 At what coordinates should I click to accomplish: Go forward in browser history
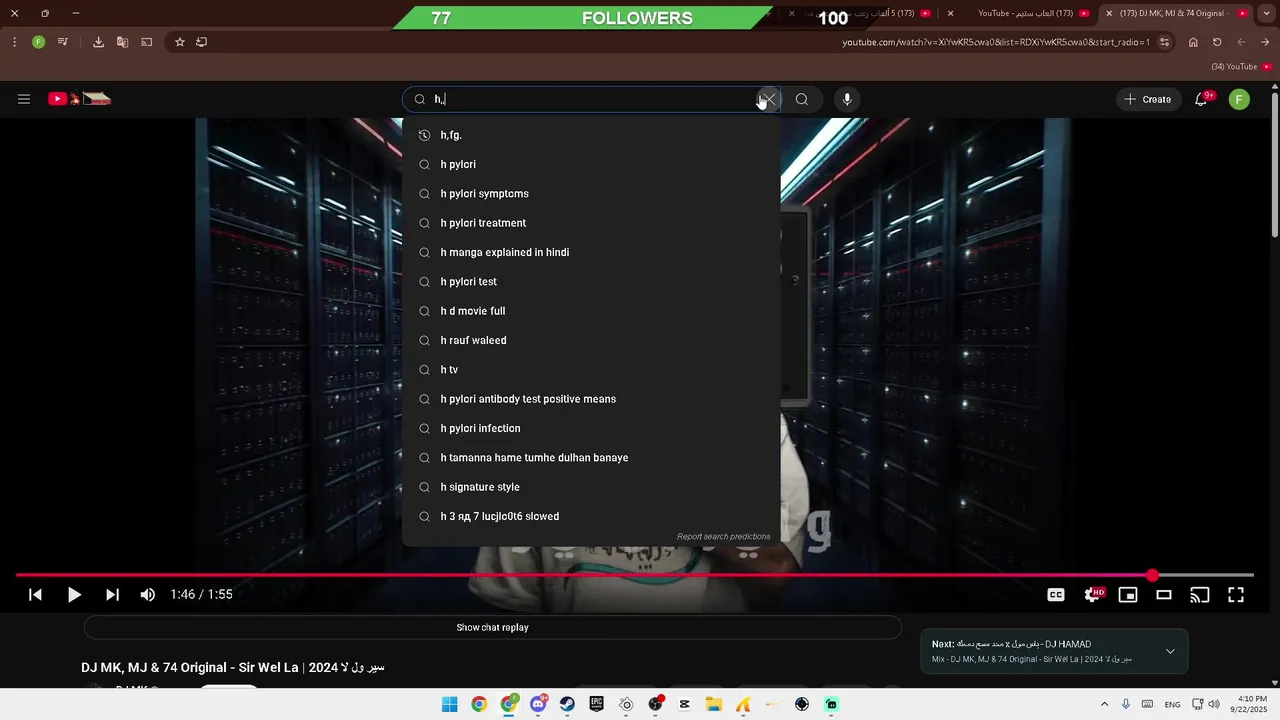tap(1241, 42)
